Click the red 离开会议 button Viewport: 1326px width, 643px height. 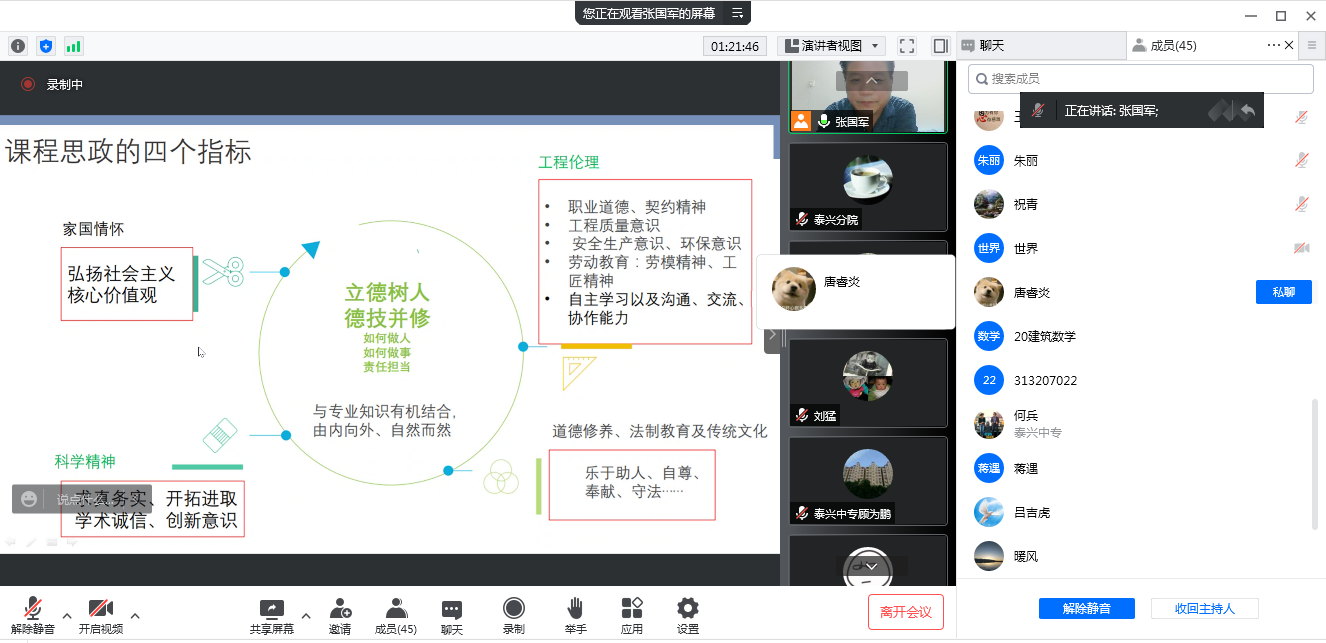click(x=905, y=612)
